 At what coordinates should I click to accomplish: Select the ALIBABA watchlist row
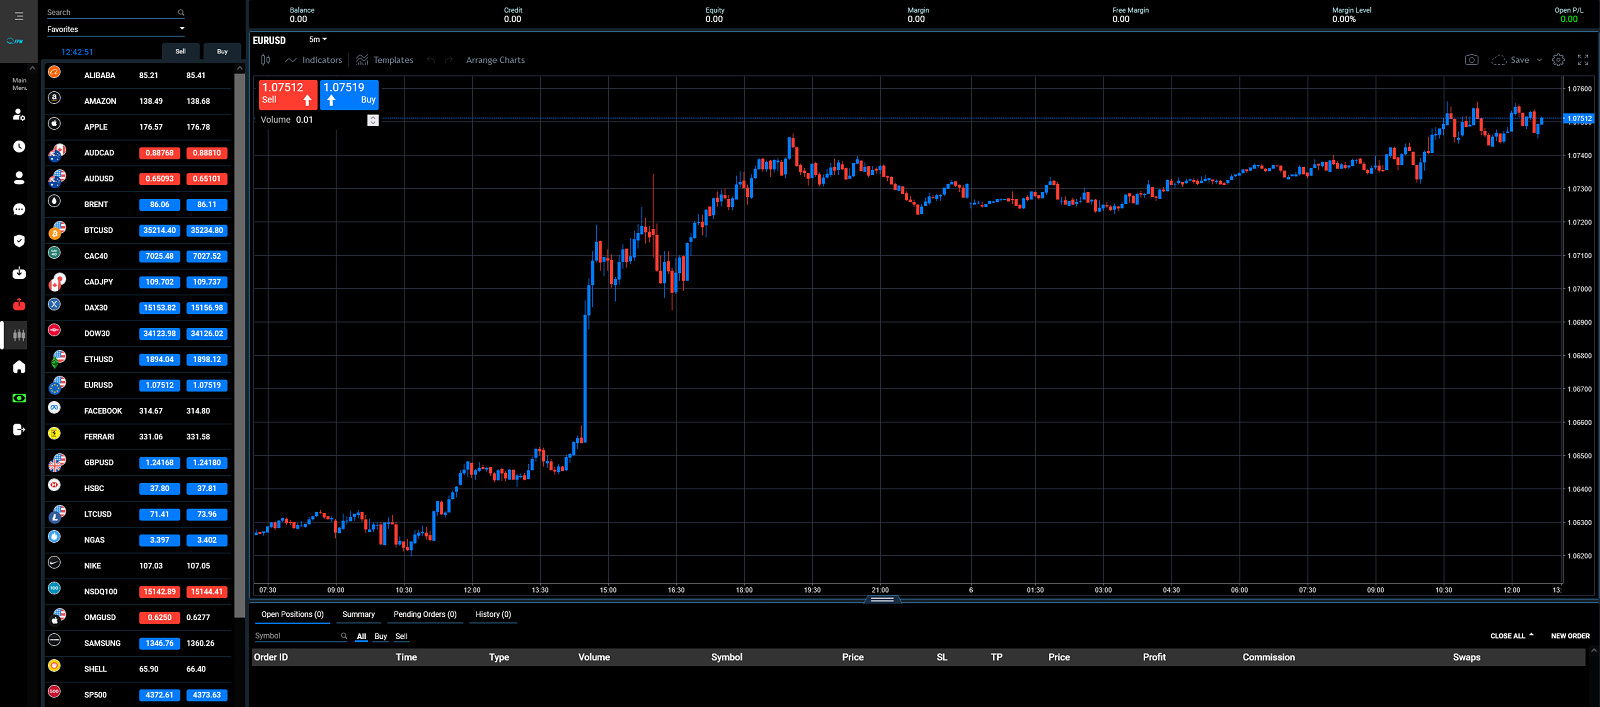point(138,75)
